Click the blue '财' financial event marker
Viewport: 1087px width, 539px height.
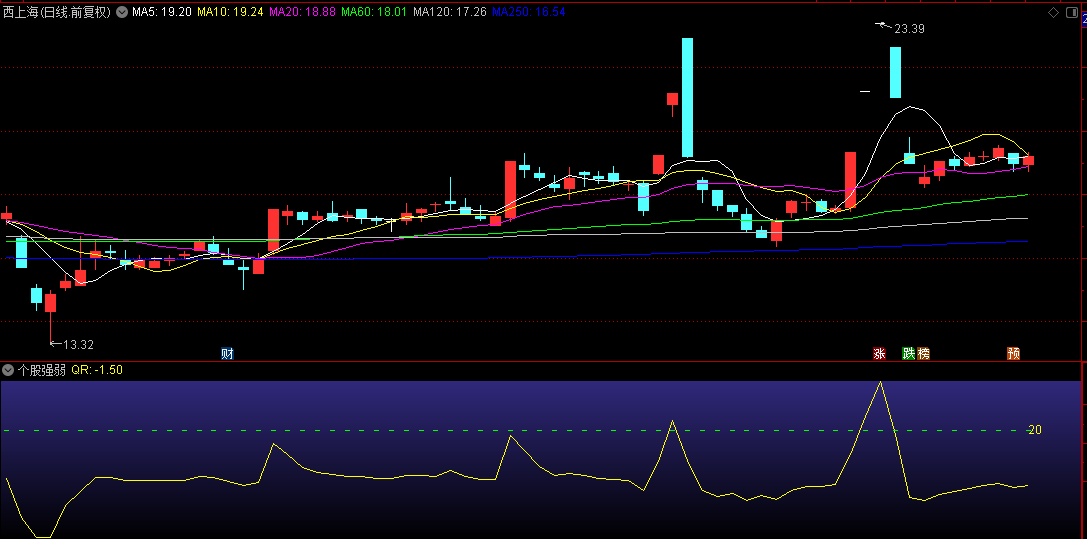(227, 353)
